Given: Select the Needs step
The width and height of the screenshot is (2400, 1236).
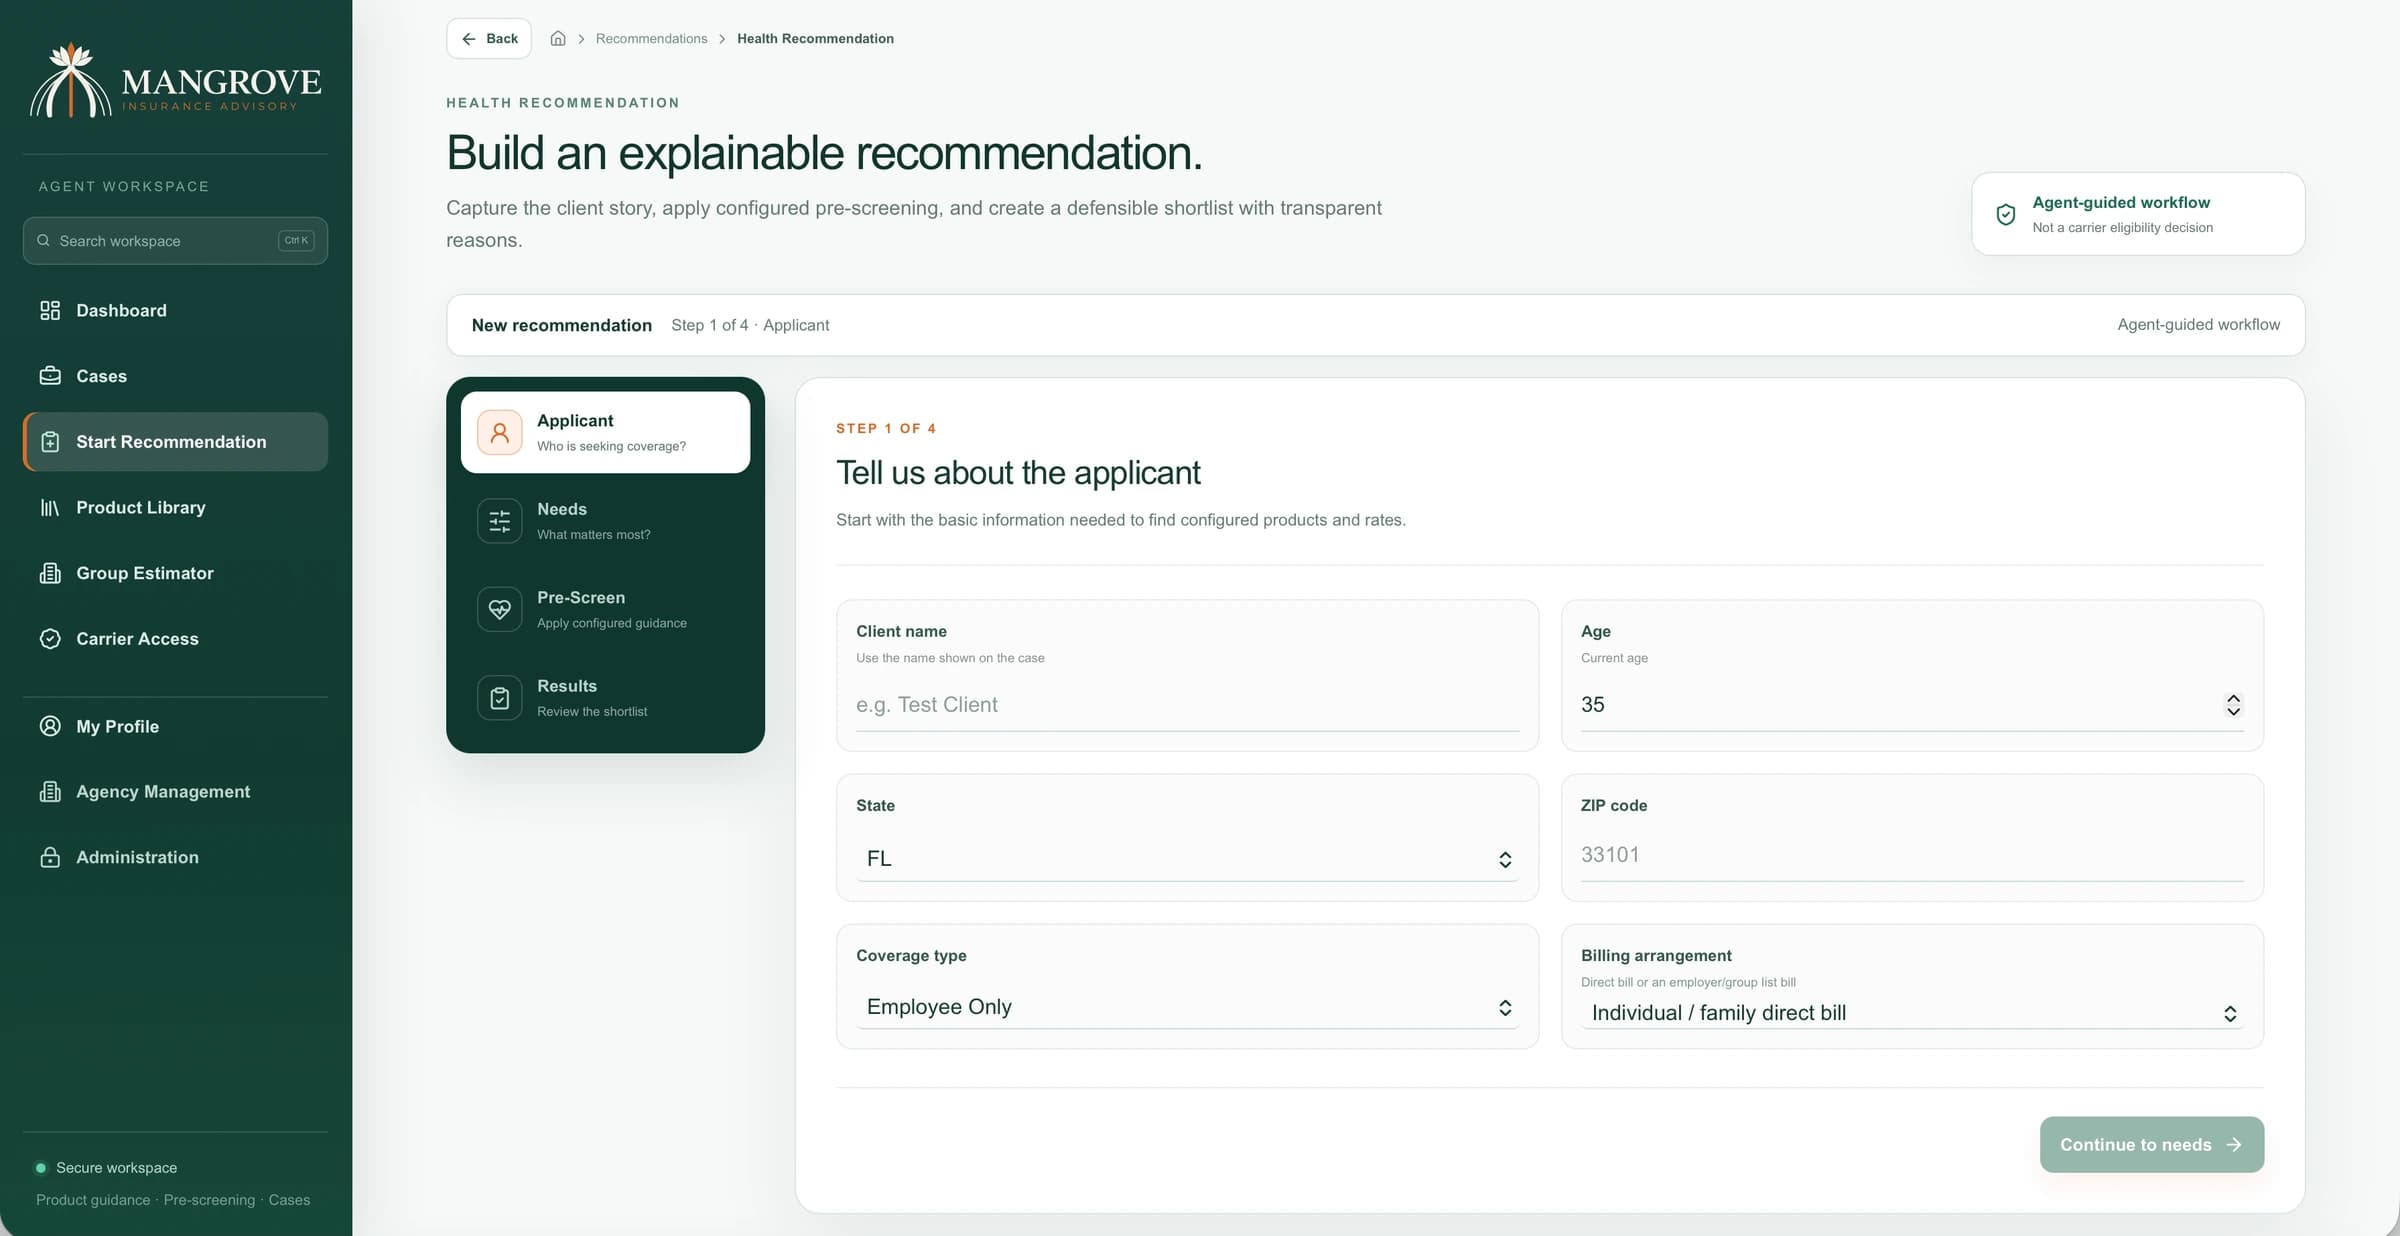Looking at the screenshot, I should click(605, 521).
